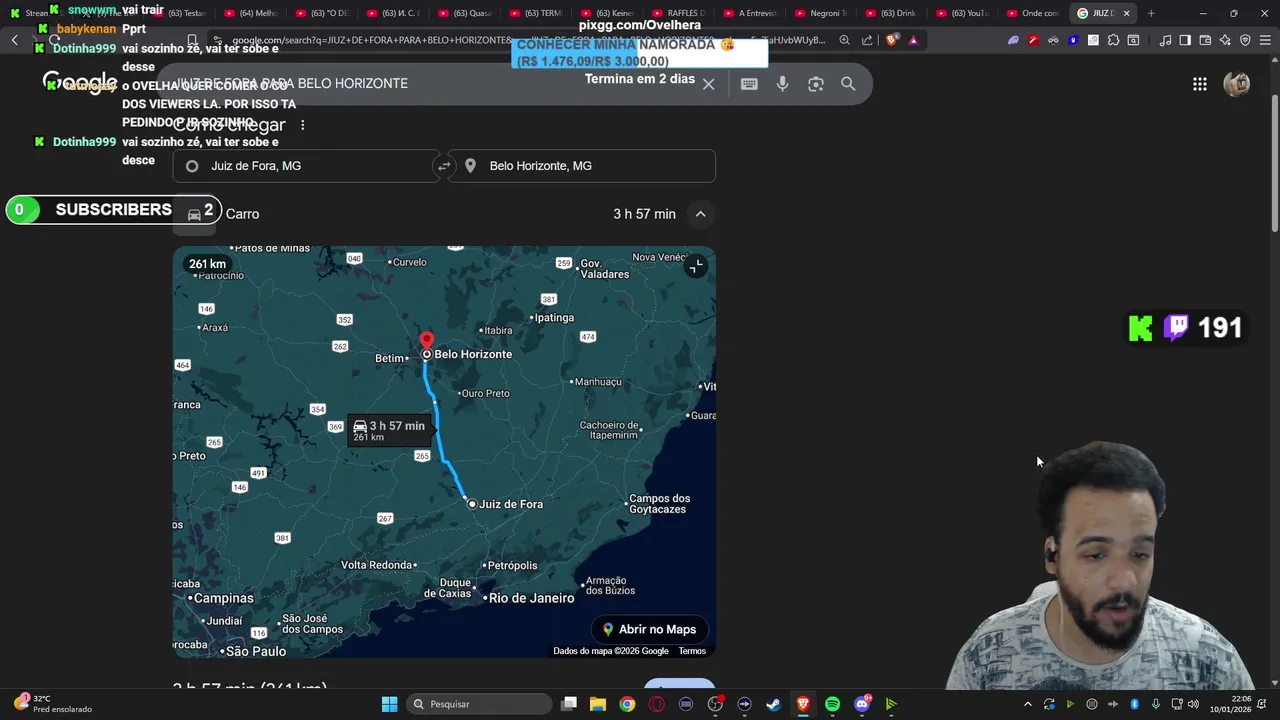Open the more options menu beside Como chegar
Image resolution: width=1280 pixels, height=720 pixels.
[302, 125]
